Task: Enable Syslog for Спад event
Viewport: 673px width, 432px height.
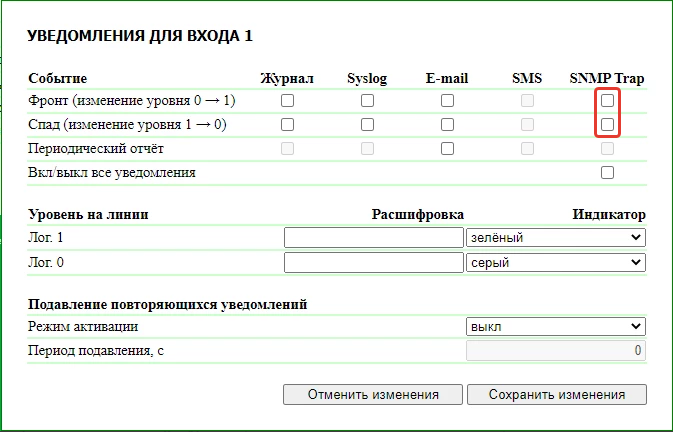Action: [x=367, y=125]
